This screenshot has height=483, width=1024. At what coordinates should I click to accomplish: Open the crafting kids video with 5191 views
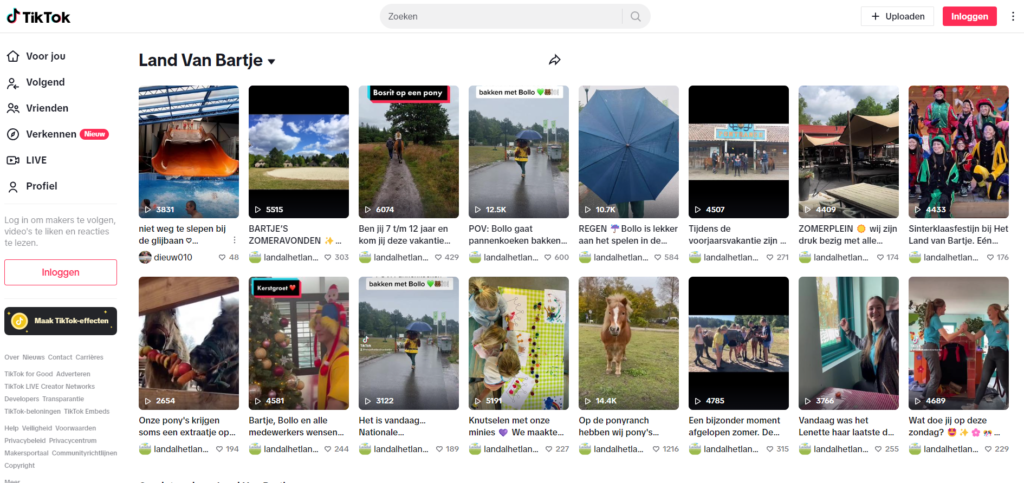pos(519,343)
